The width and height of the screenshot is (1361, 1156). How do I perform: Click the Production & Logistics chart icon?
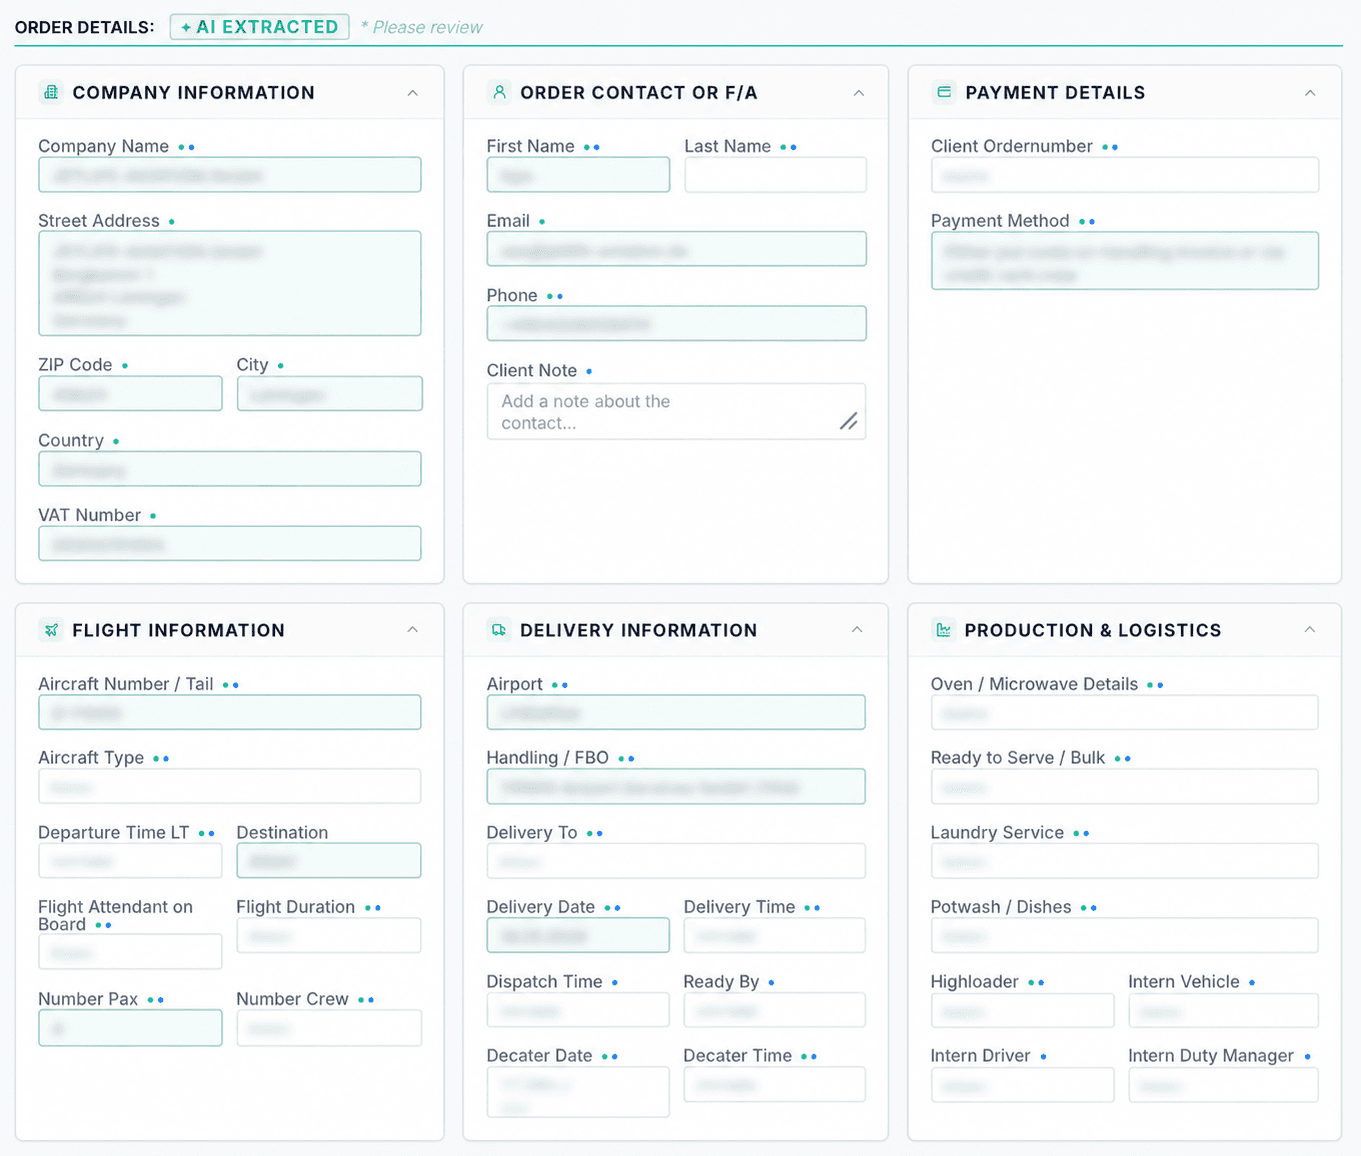[943, 630]
